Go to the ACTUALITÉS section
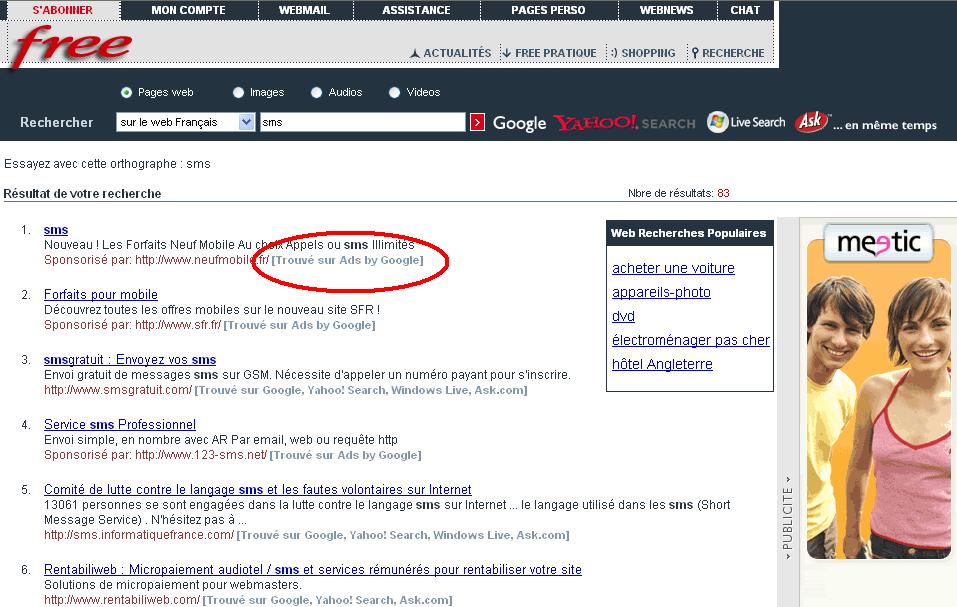 coord(450,54)
